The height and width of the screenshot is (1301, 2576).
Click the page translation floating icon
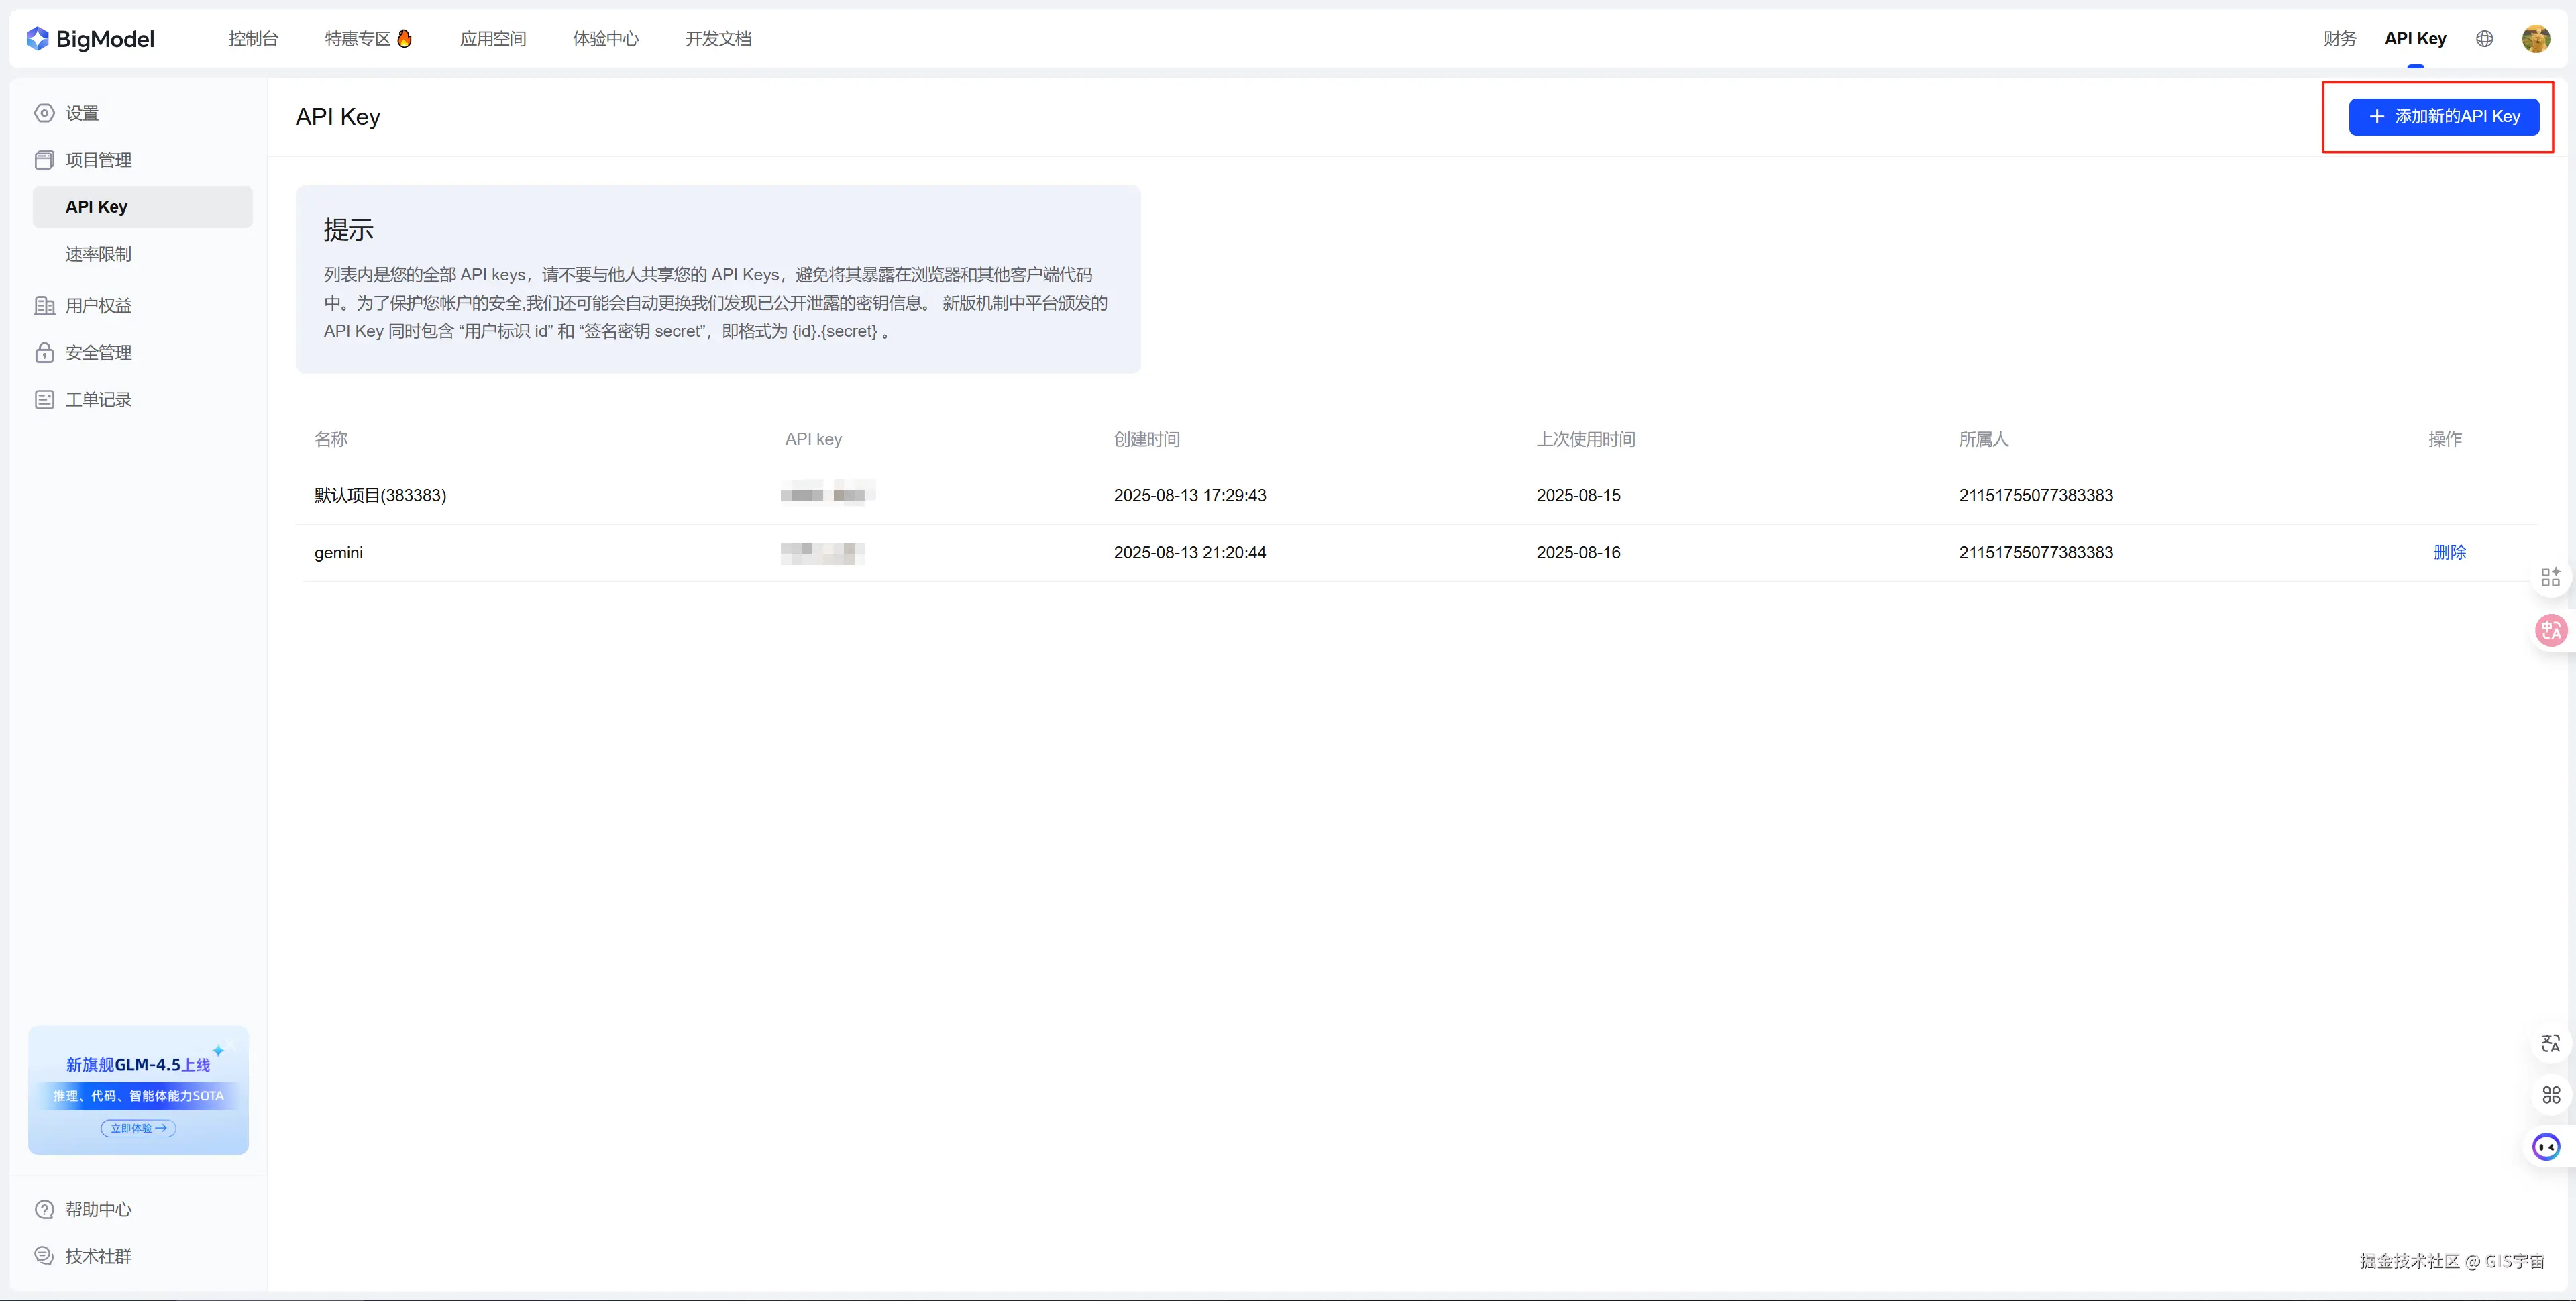click(2550, 1043)
